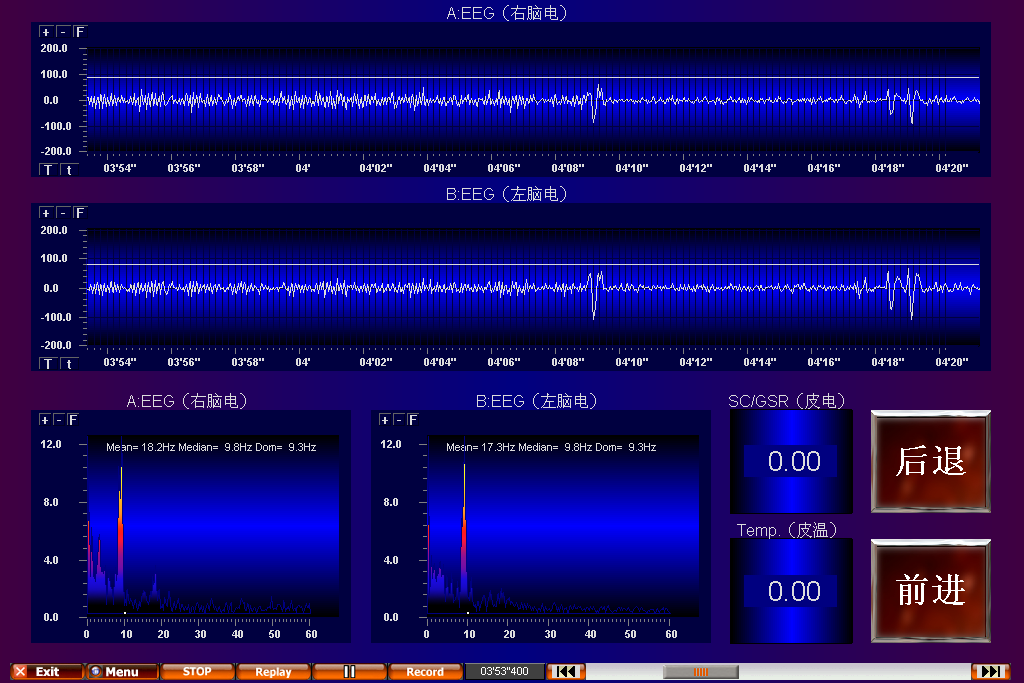Click the plus icon on the right brain spectrum chart

pos(44,420)
